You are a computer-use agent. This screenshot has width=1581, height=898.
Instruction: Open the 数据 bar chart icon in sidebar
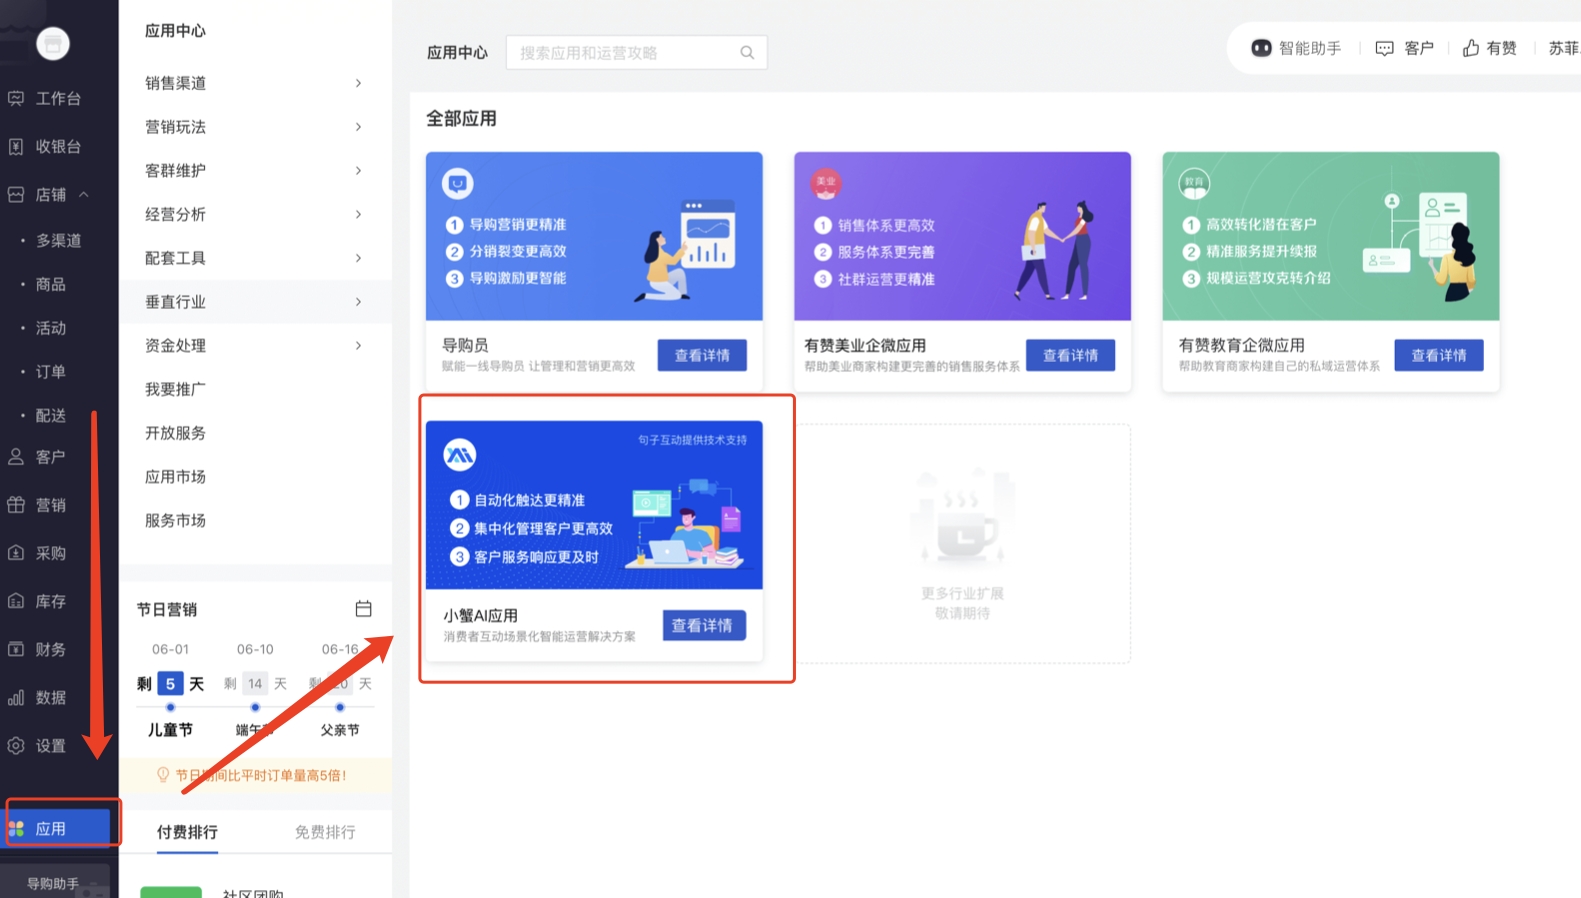pos(16,697)
